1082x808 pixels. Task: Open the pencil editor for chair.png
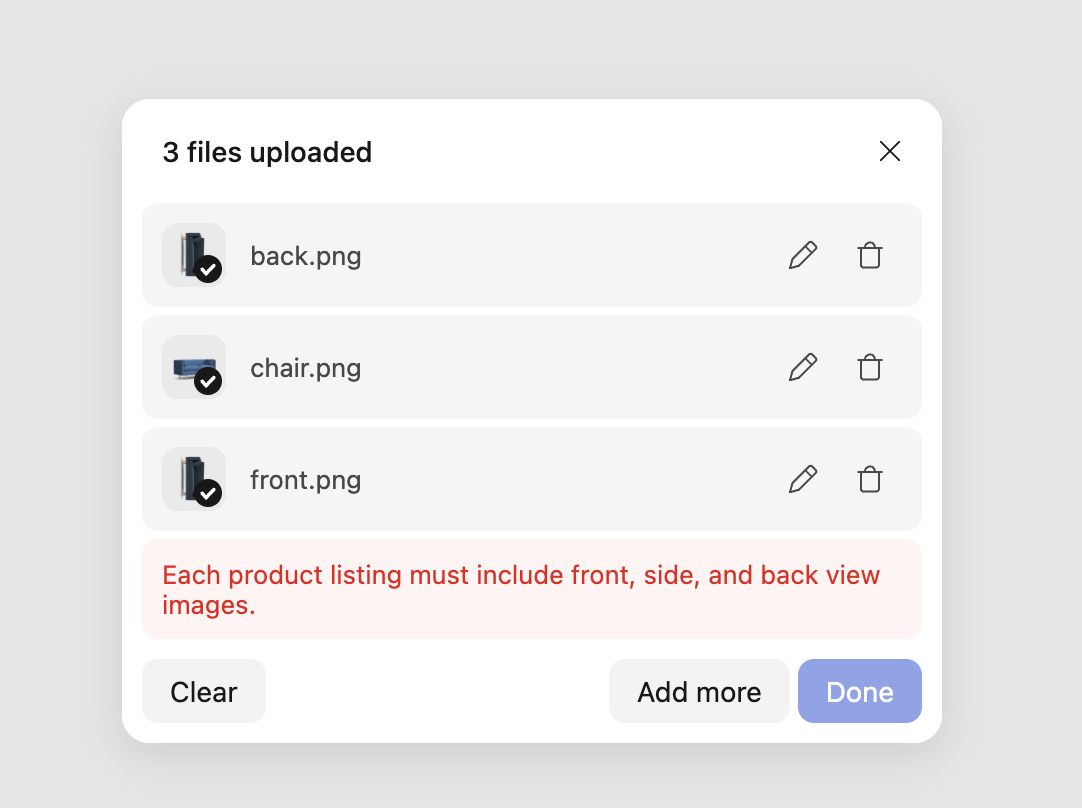click(x=803, y=367)
